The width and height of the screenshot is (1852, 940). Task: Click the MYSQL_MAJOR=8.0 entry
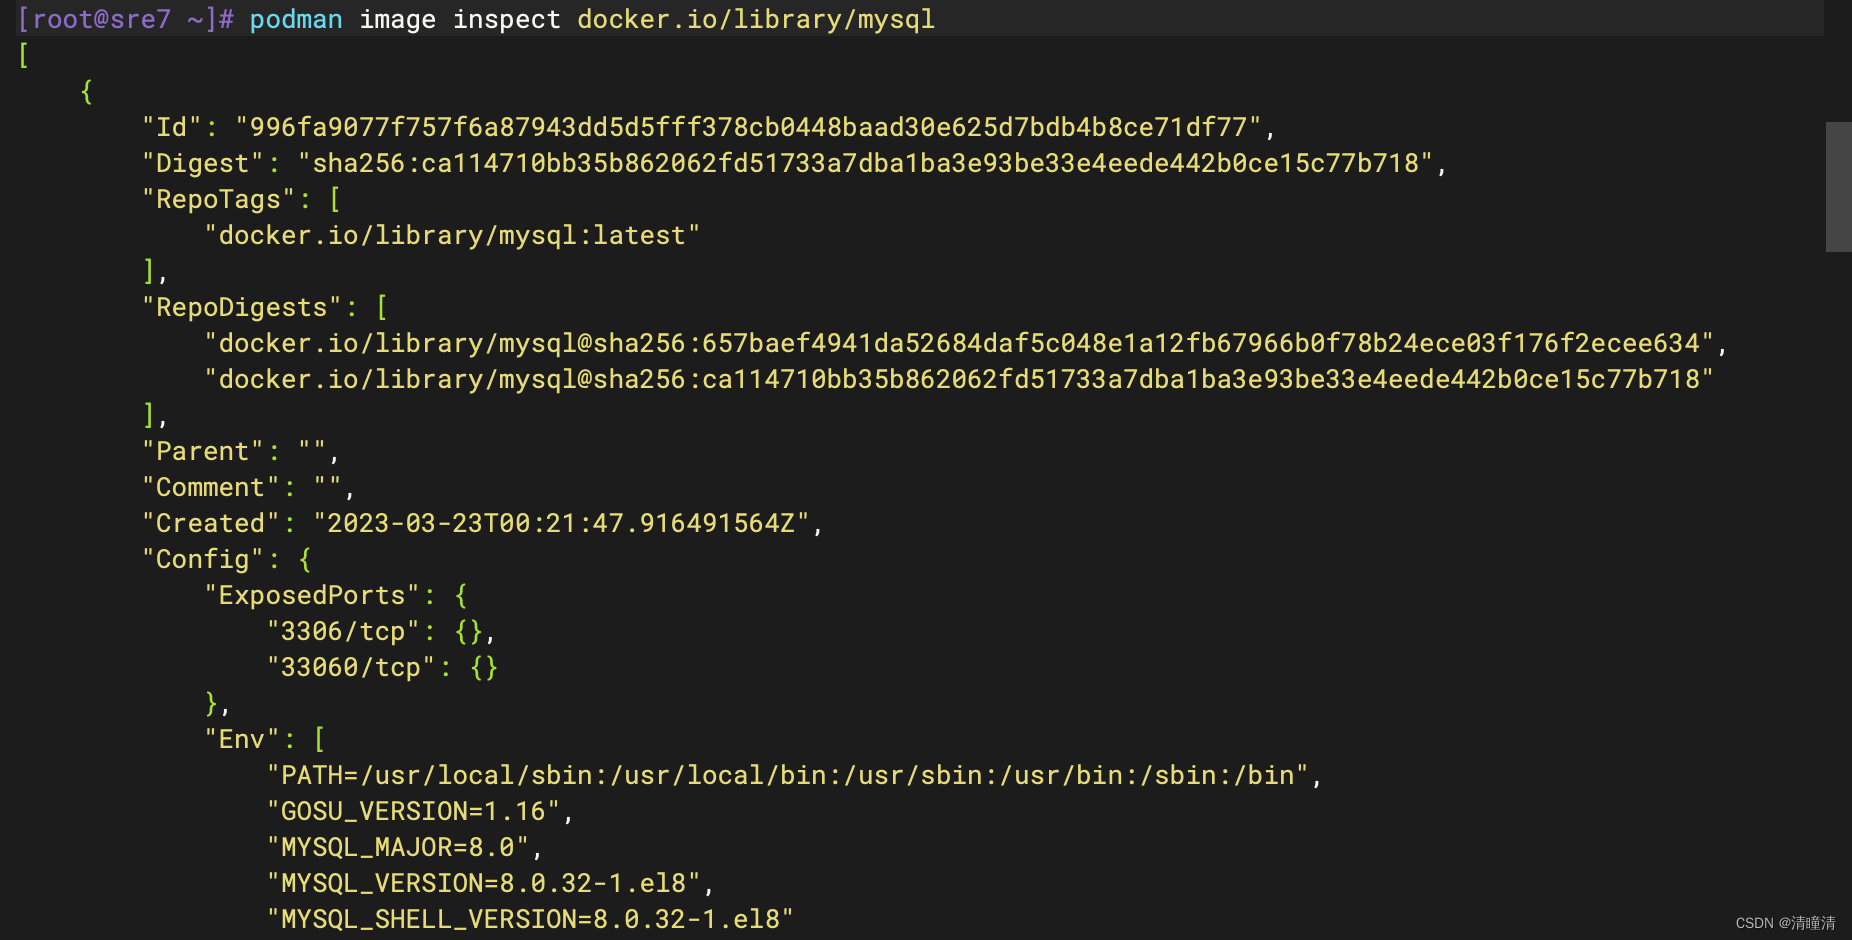point(398,847)
